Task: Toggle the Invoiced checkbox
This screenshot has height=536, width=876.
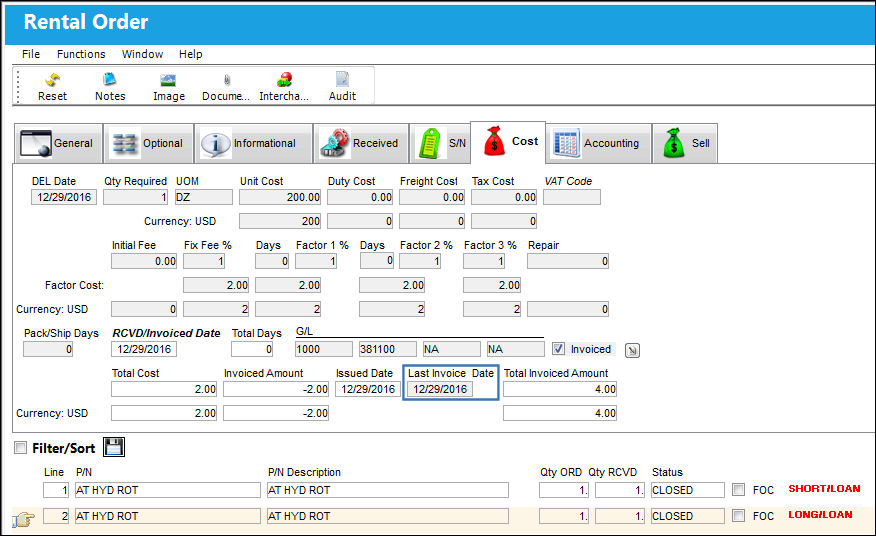Action: click(x=558, y=349)
